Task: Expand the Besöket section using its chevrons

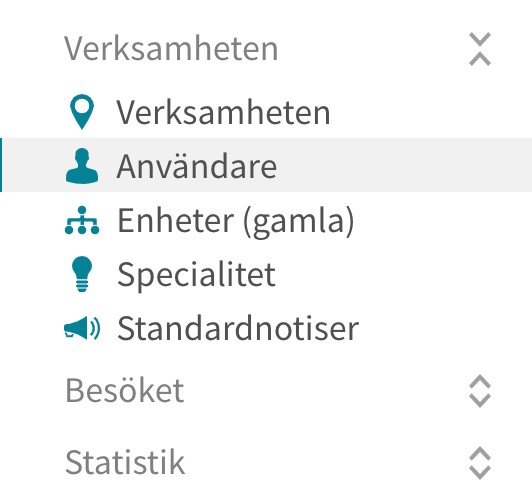Action: 480,391
